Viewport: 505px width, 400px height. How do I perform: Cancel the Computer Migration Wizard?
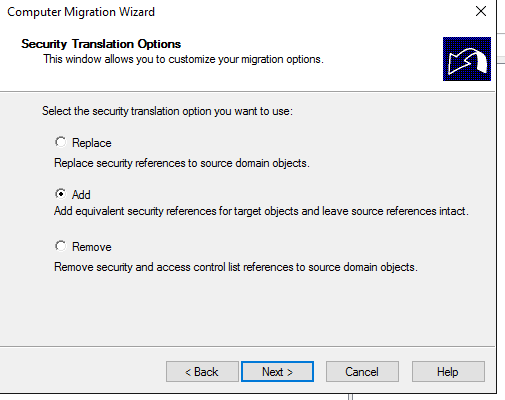click(362, 371)
